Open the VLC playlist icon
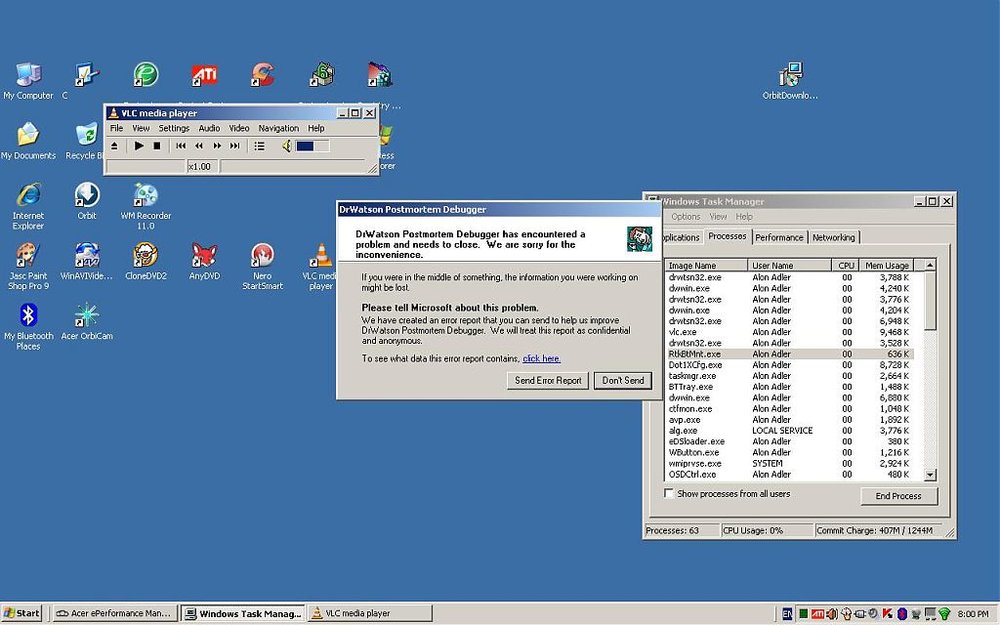Screen dimensions: 1000x625 pos(259,146)
